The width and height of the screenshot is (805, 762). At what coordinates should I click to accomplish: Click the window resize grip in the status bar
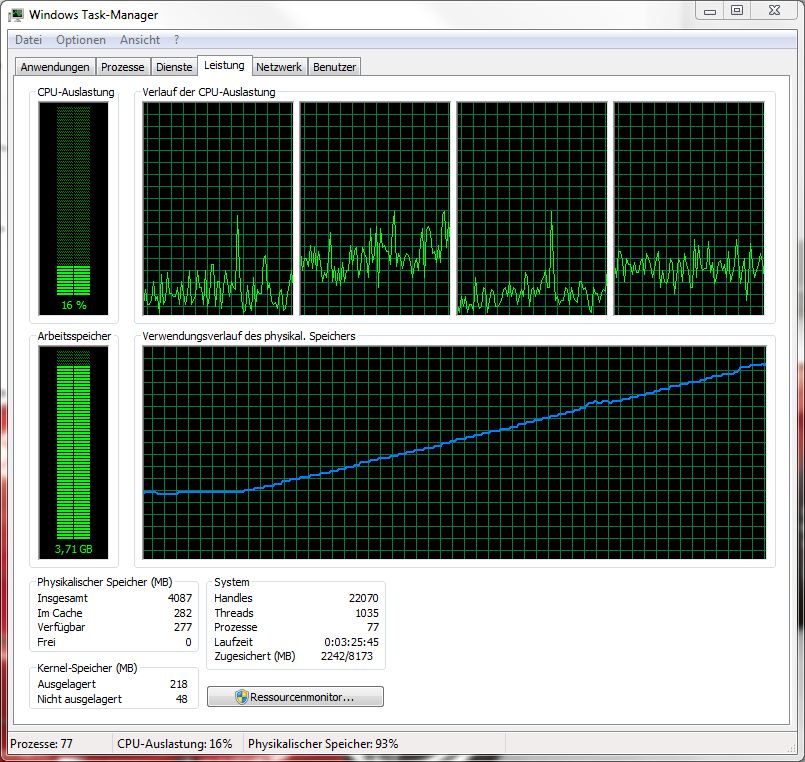click(791, 749)
